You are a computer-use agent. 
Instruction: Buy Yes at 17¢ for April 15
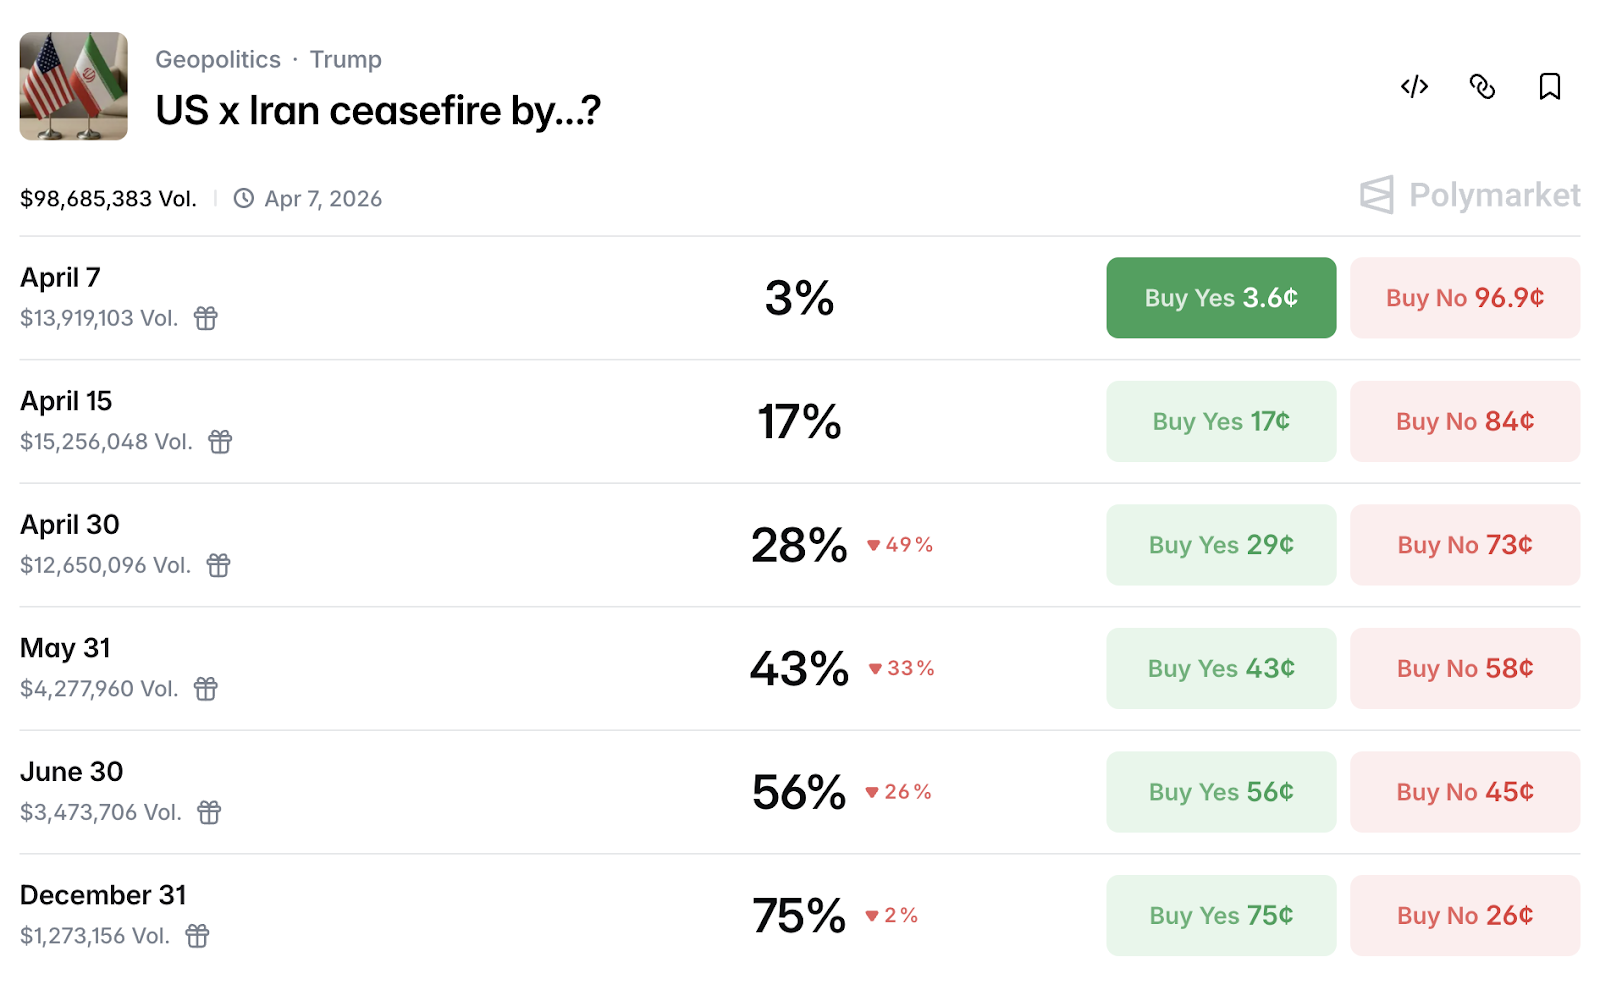[x=1220, y=421]
